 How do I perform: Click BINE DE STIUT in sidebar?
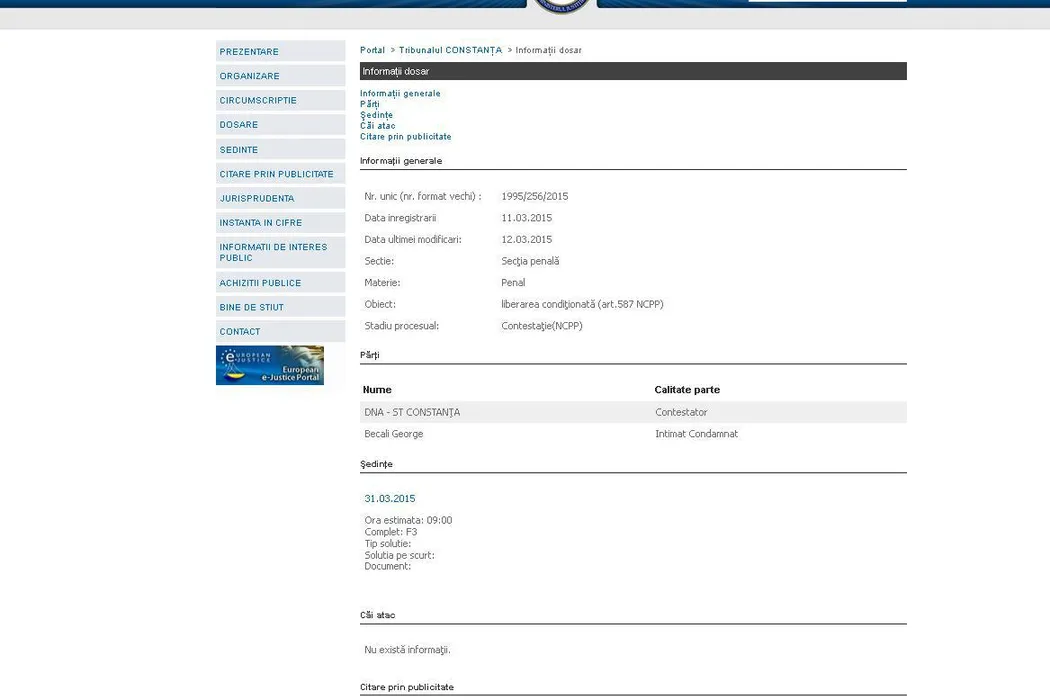[x=252, y=307]
